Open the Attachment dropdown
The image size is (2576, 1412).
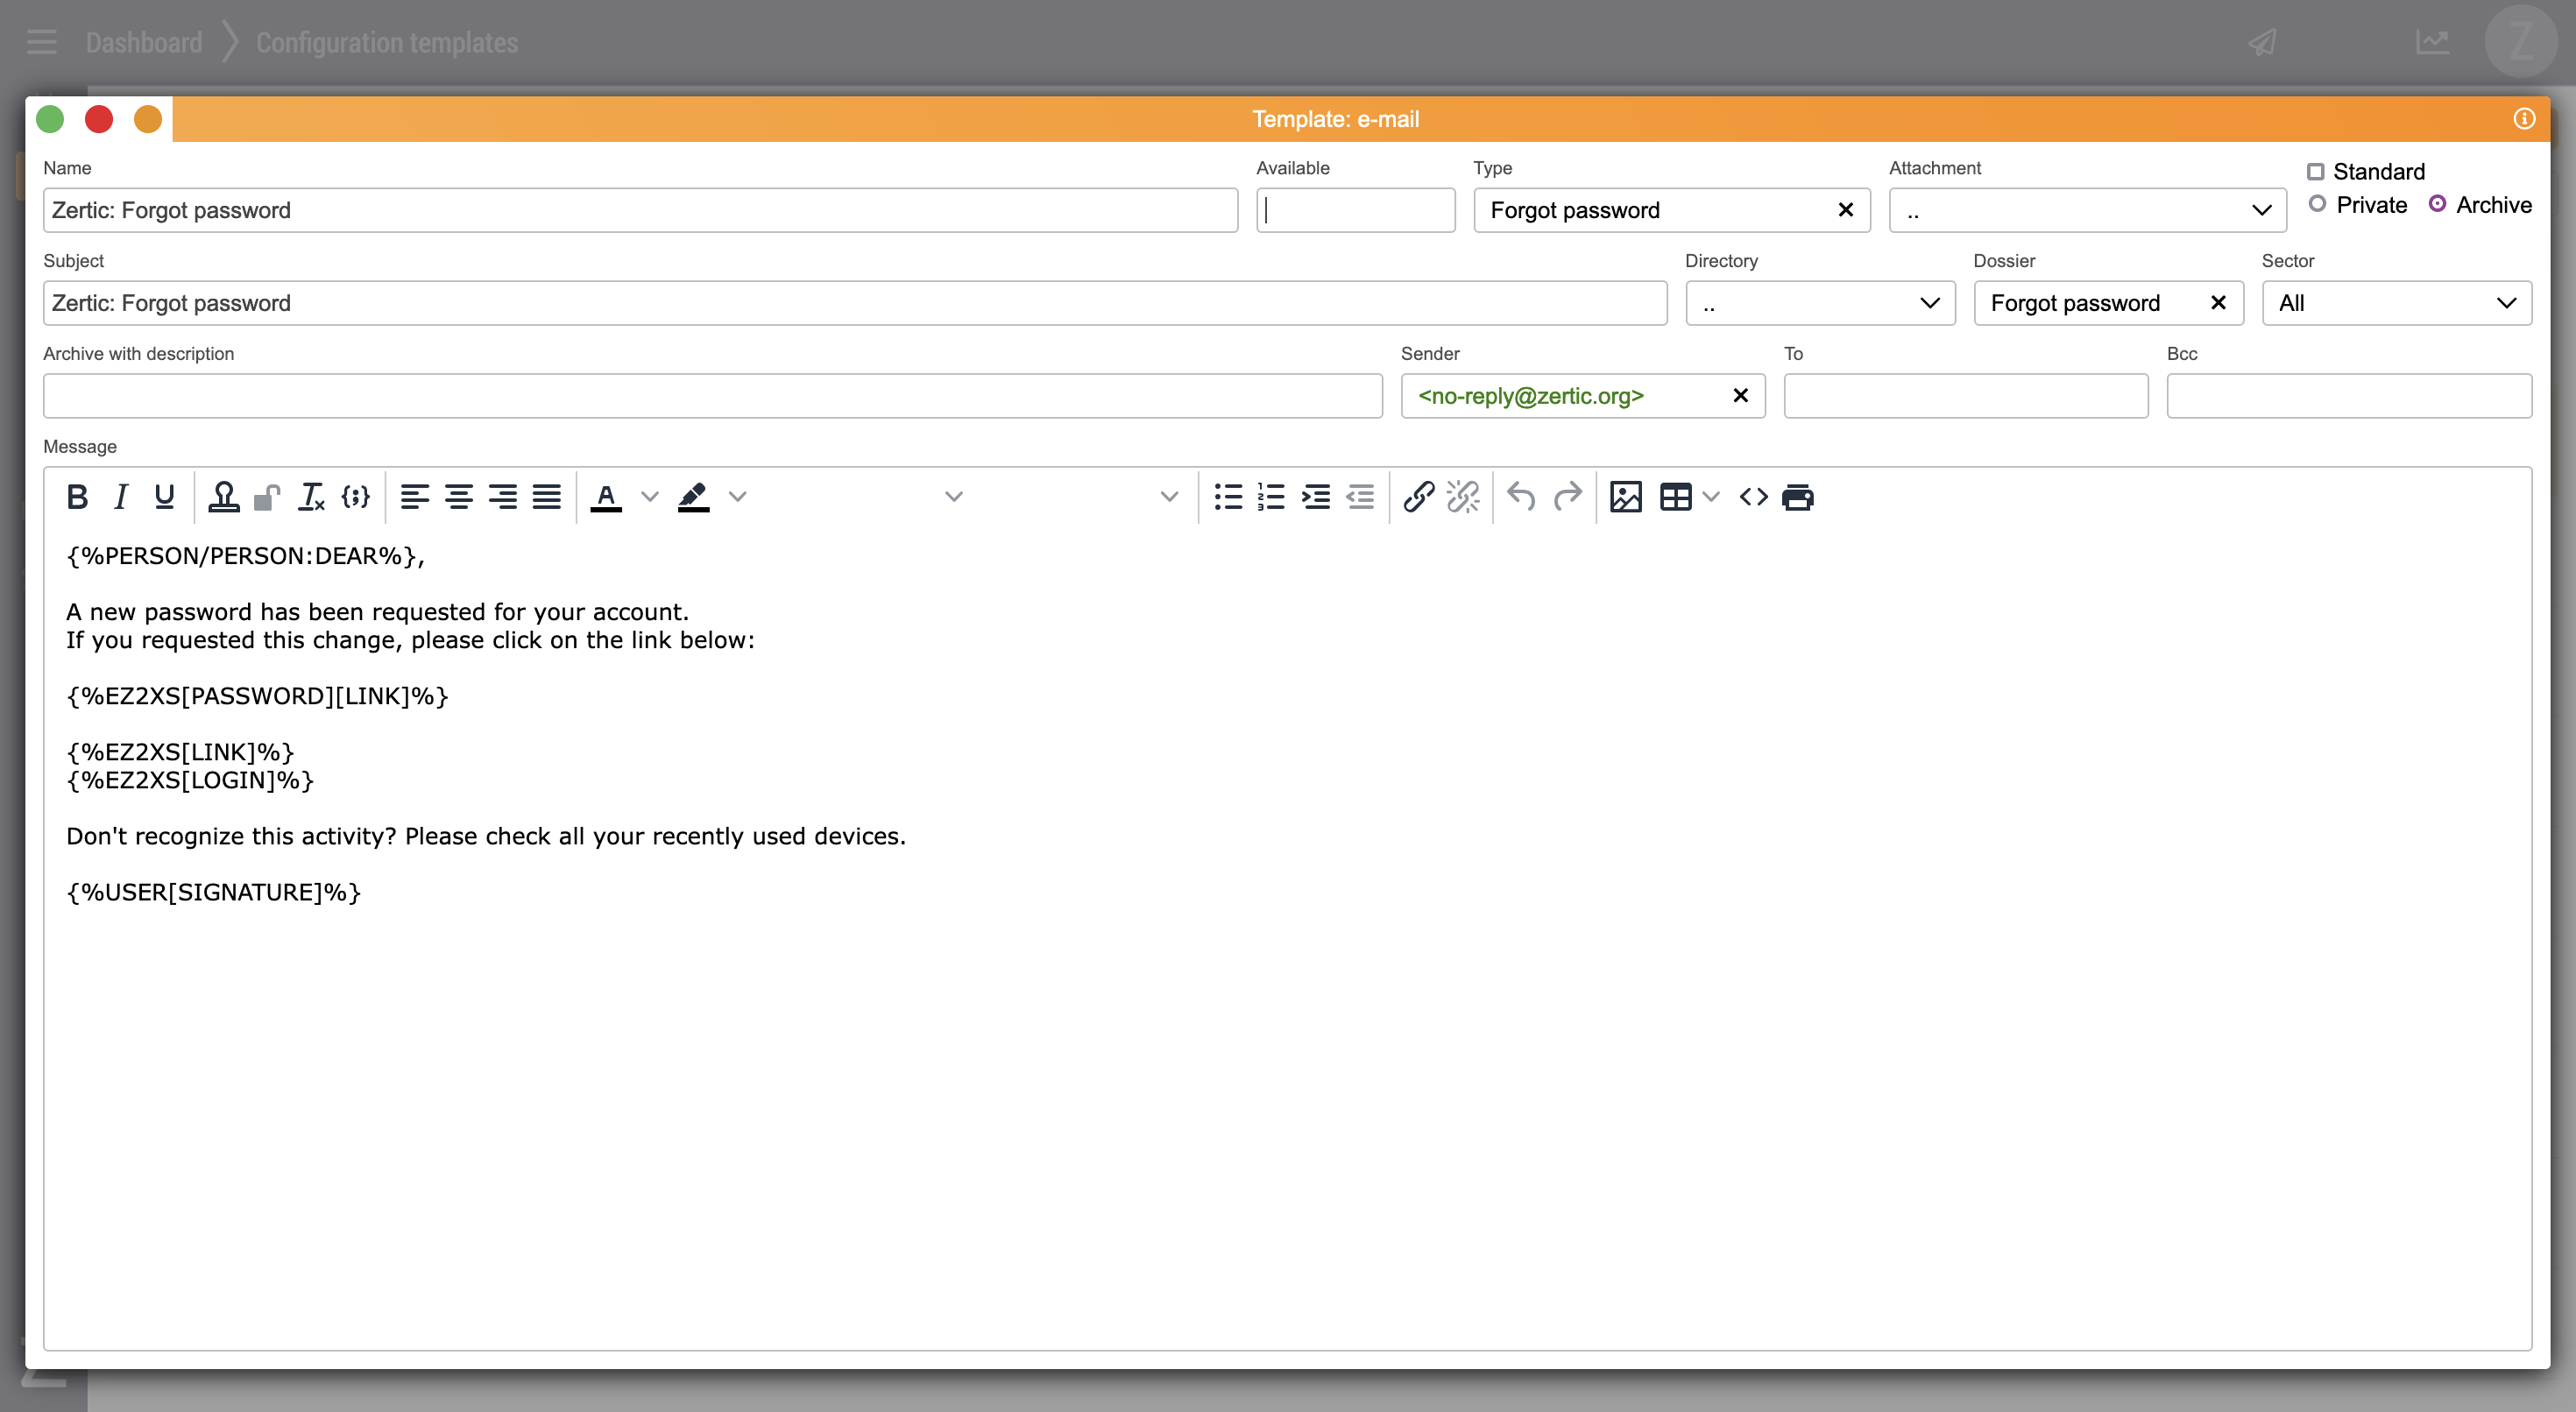(2086, 211)
